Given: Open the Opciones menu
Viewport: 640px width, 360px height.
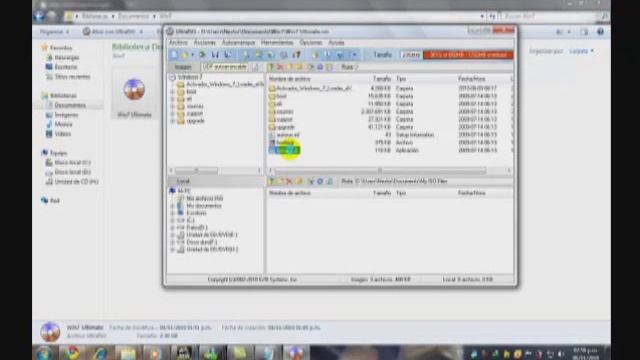Looking at the screenshot, I should (311, 42).
